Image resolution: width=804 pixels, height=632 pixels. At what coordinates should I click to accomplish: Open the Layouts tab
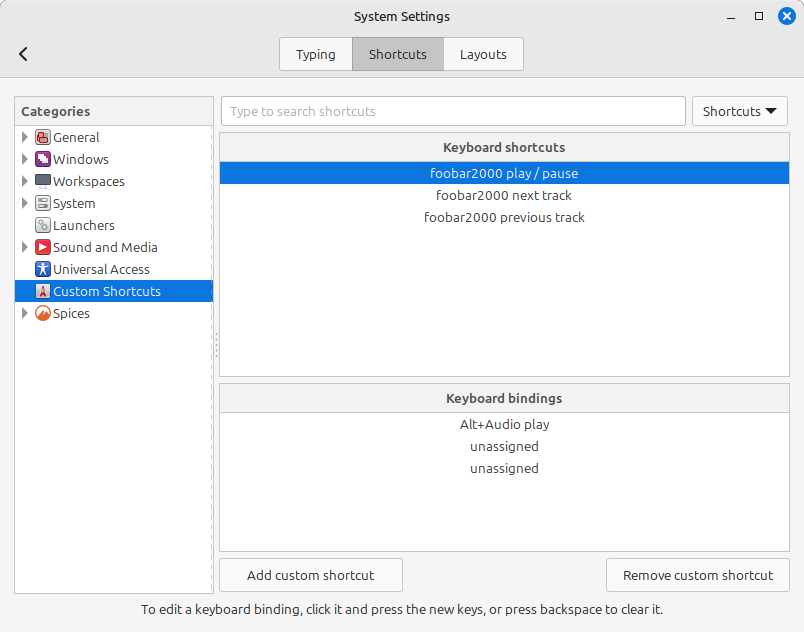point(483,54)
